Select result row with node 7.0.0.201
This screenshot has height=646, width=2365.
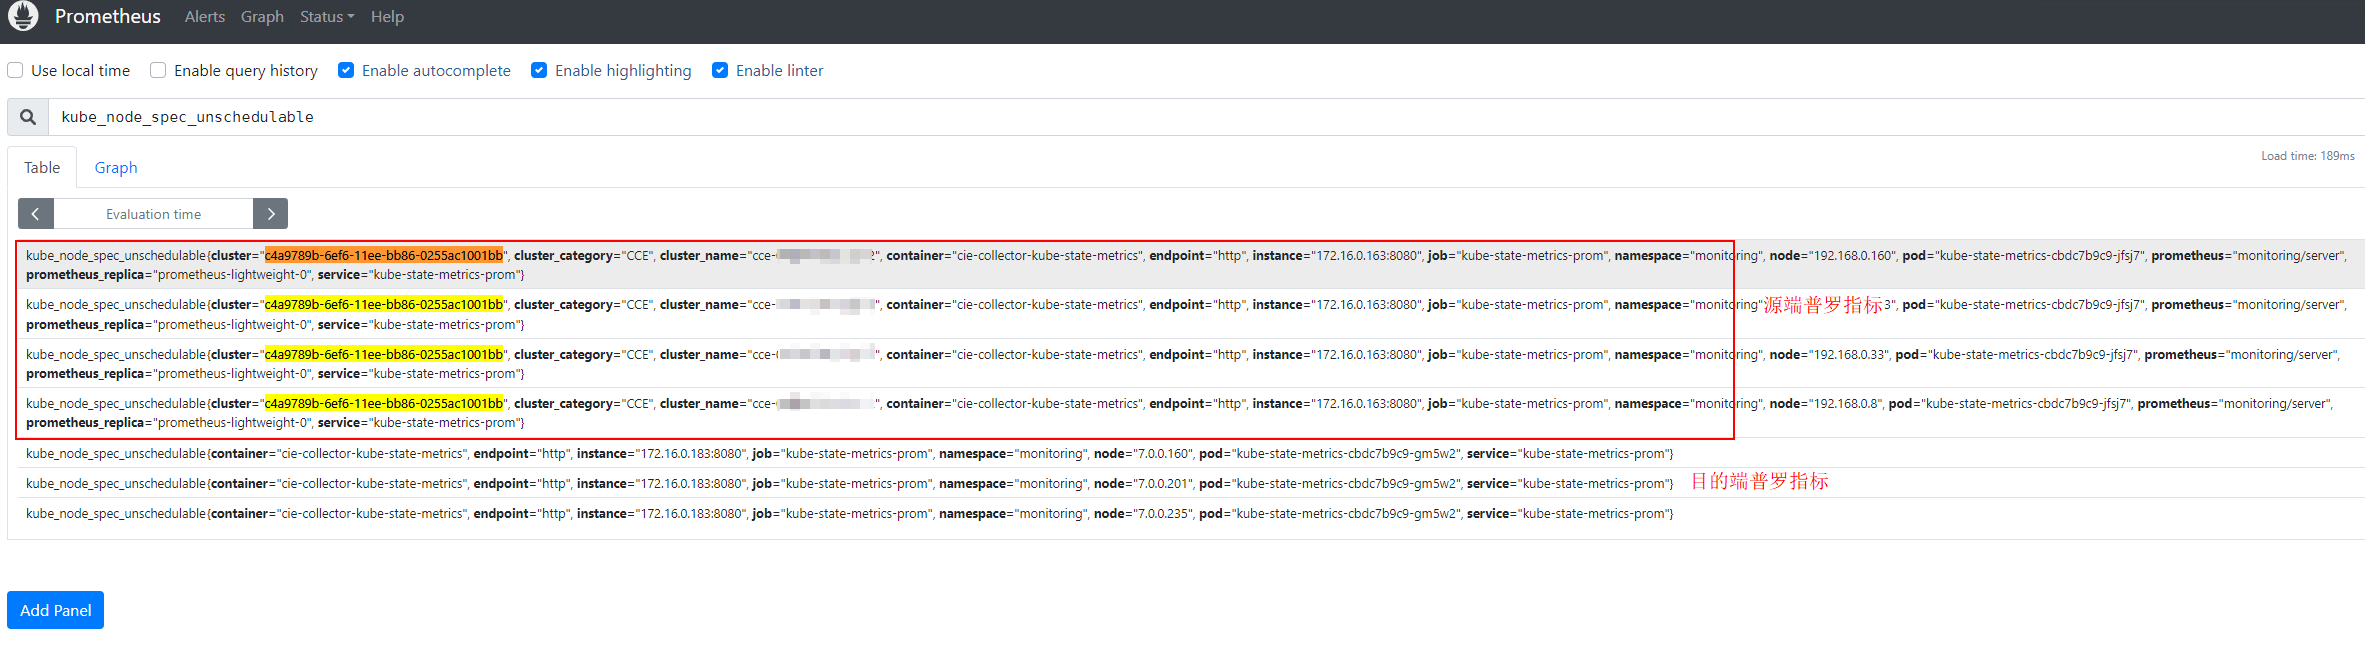(x=1190, y=483)
